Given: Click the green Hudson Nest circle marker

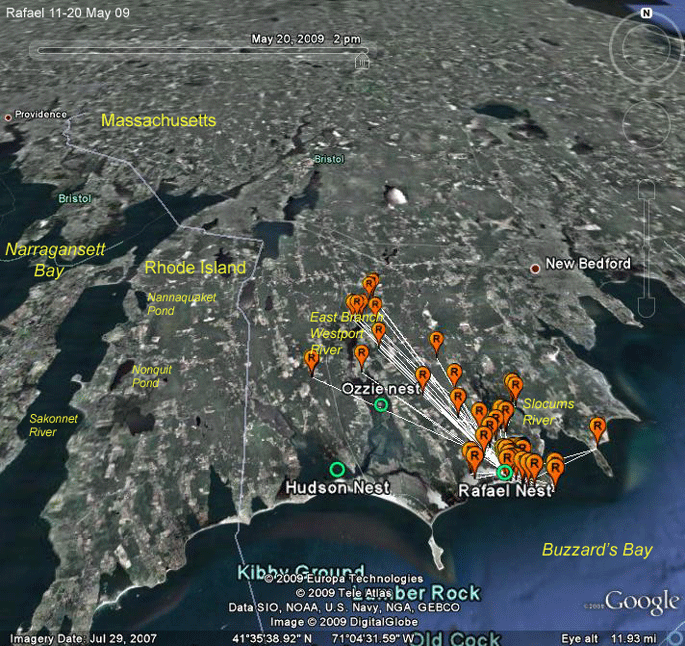Looking at the screenshot, I should point(336,470).
